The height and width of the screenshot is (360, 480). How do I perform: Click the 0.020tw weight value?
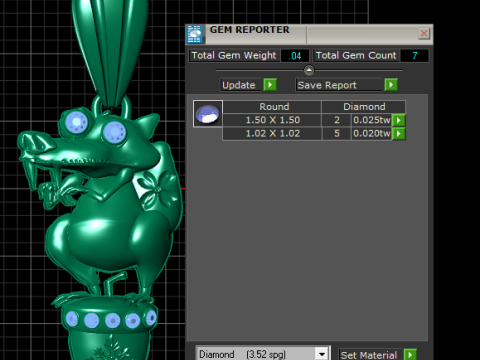point(372,134)
